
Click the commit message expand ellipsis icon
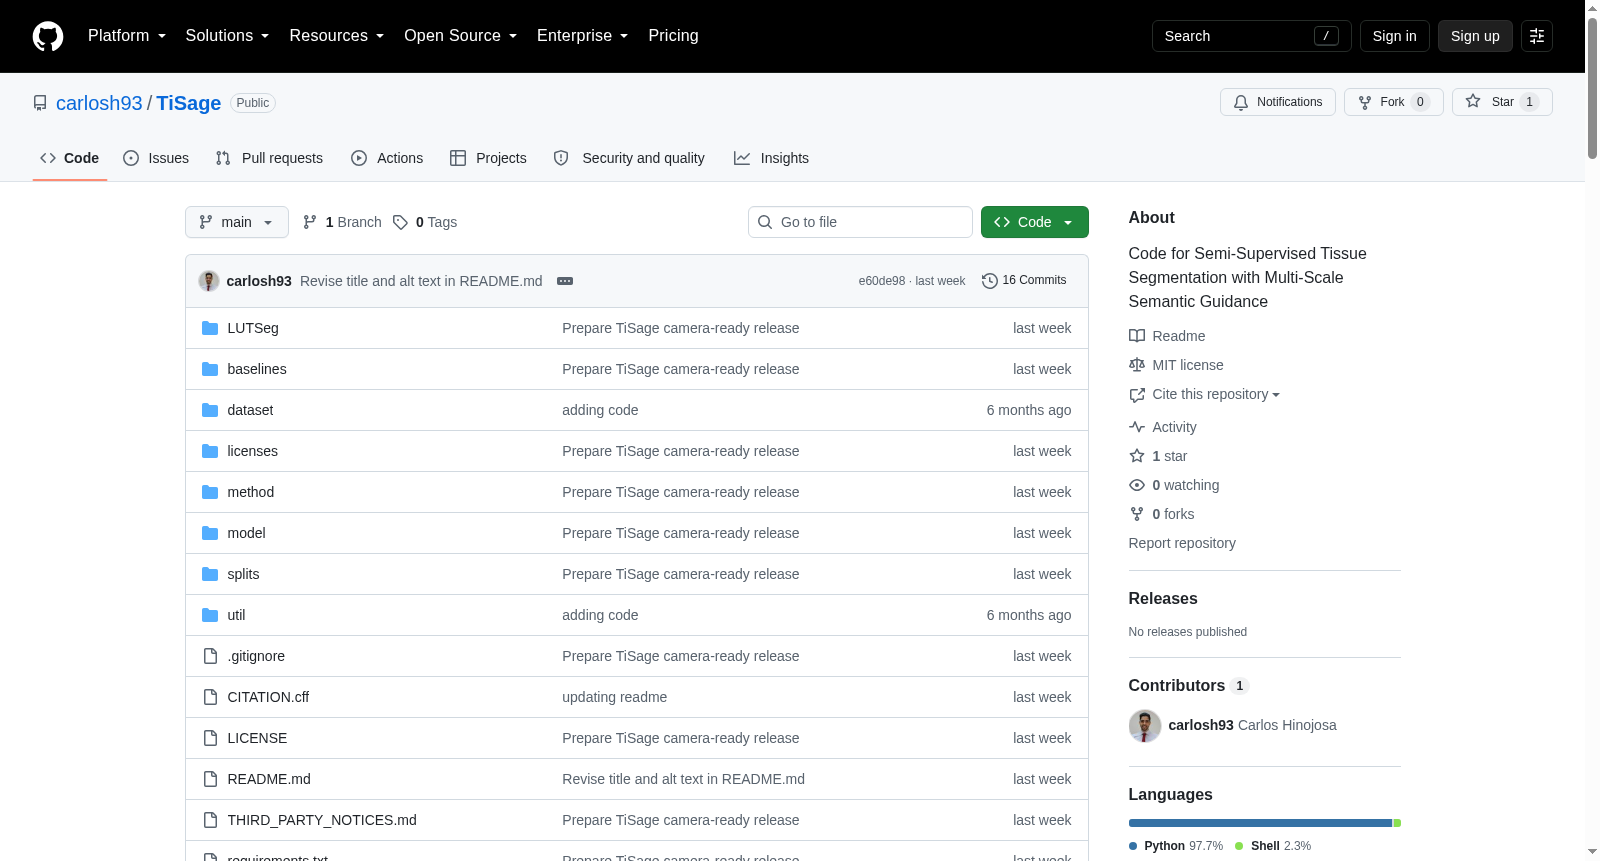point(565,281)
